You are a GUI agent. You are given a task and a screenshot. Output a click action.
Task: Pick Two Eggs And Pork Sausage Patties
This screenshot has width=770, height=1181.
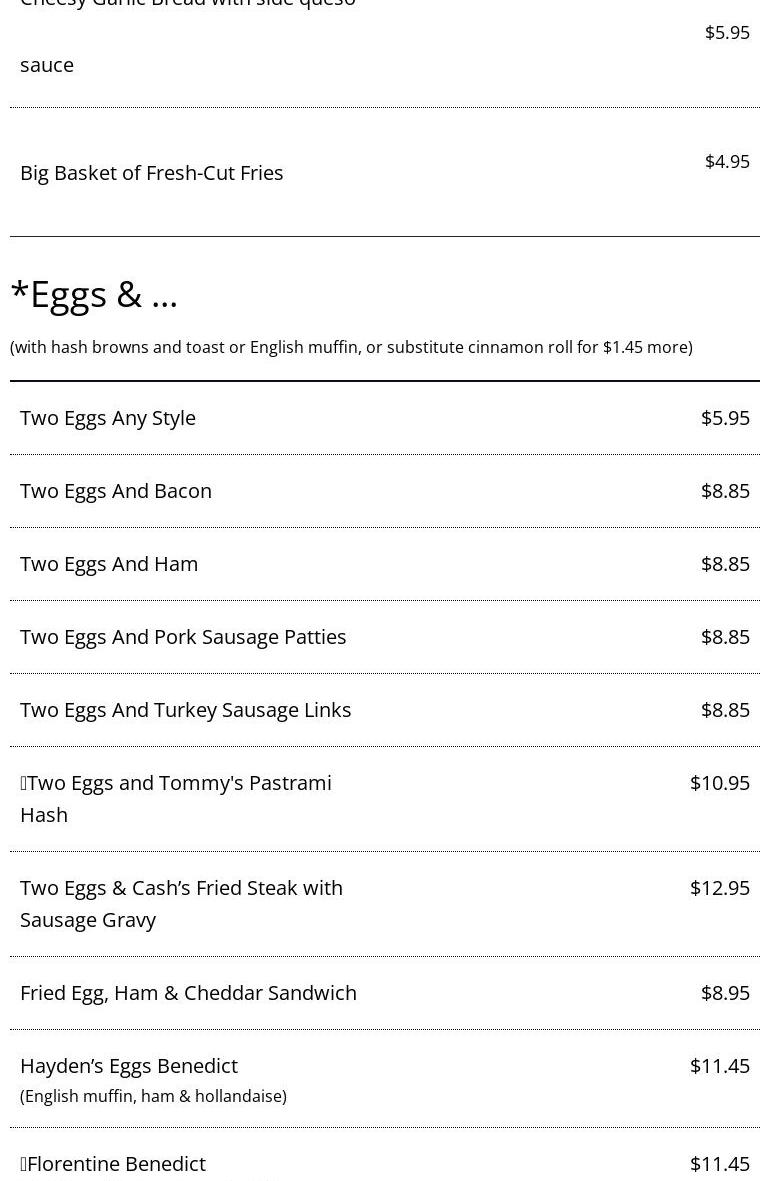[183, 637]
